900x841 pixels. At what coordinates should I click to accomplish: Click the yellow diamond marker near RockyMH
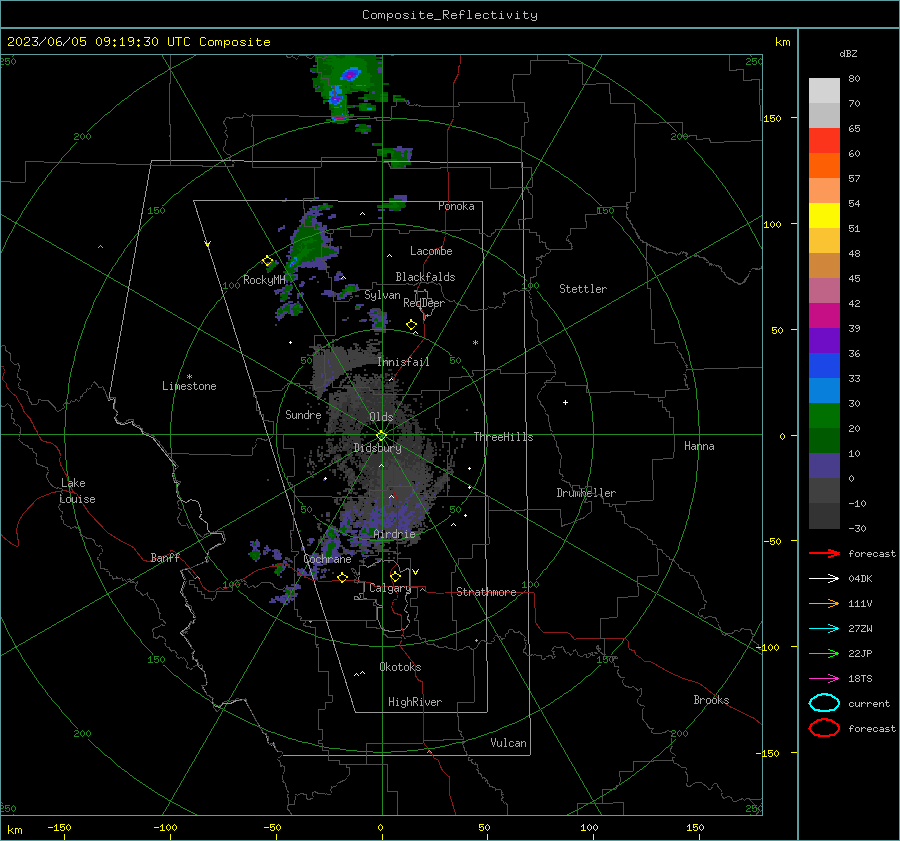point(267,261)
